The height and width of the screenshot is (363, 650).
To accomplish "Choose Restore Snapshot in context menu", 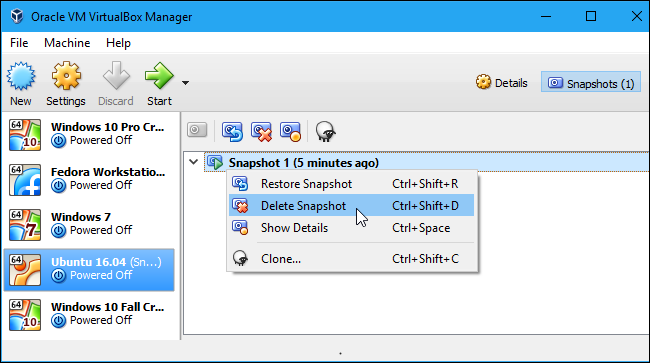I will point(352,184).
